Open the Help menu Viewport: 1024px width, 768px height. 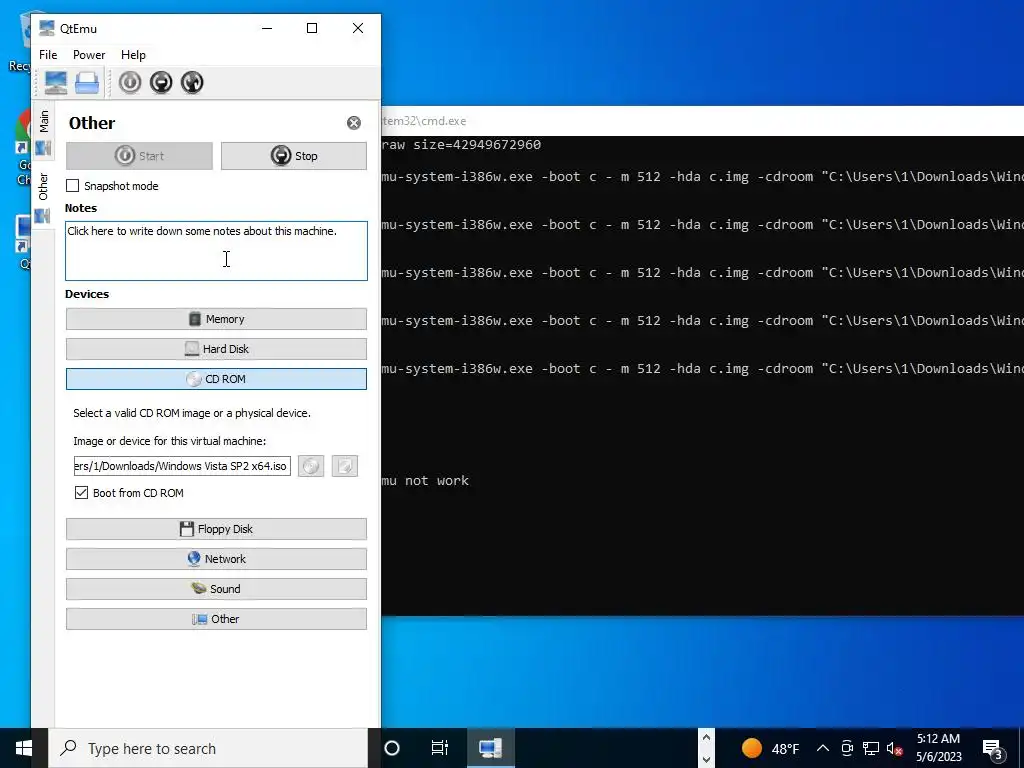133,55
